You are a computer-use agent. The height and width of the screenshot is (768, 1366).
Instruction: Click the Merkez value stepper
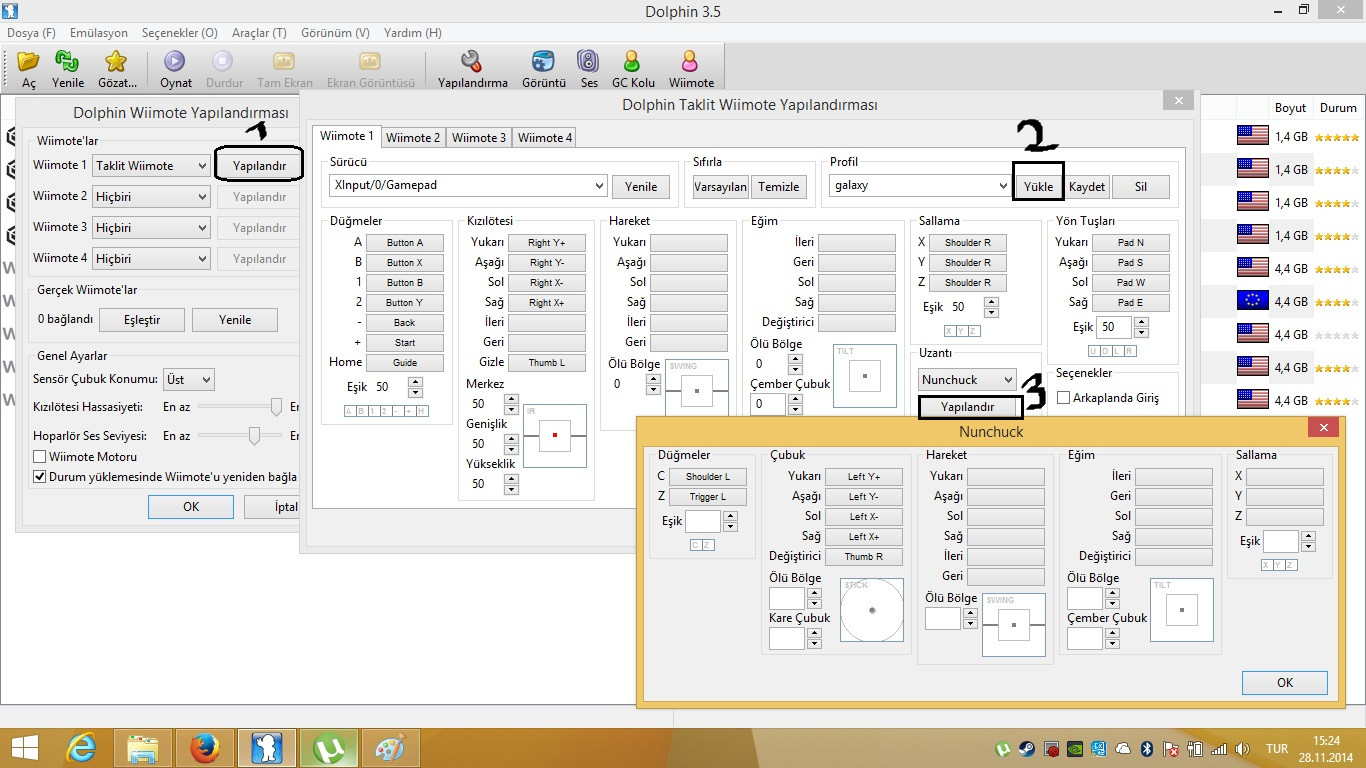point(511,404)
